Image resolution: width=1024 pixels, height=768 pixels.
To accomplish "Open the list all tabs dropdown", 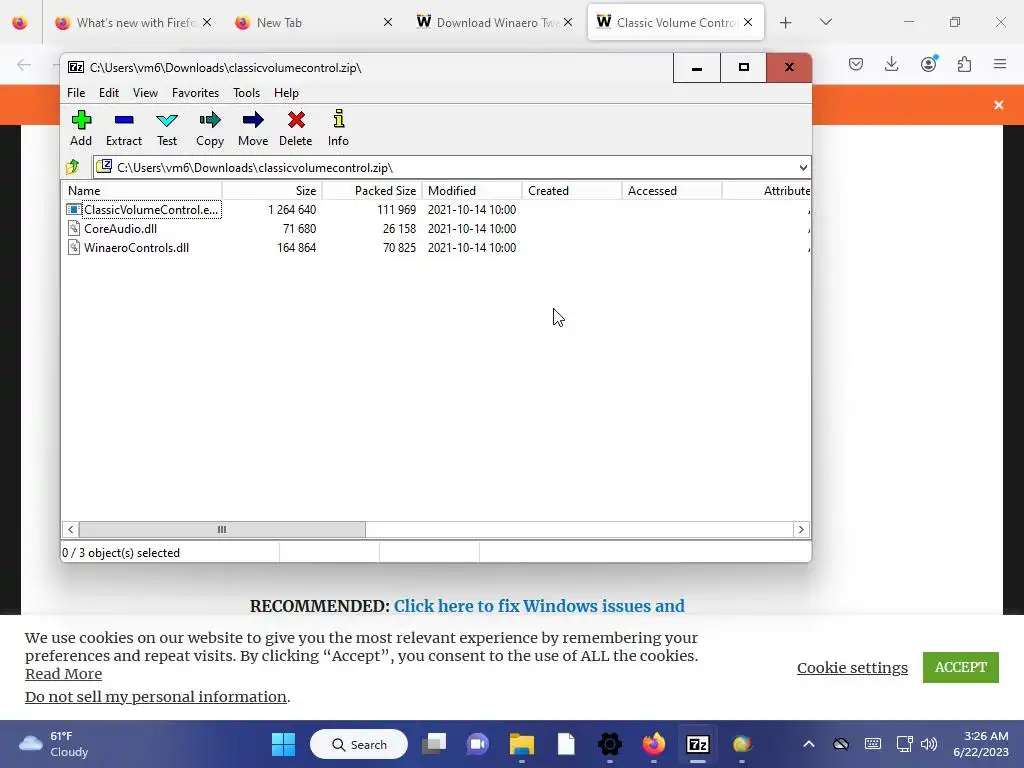I will point(825,22).
